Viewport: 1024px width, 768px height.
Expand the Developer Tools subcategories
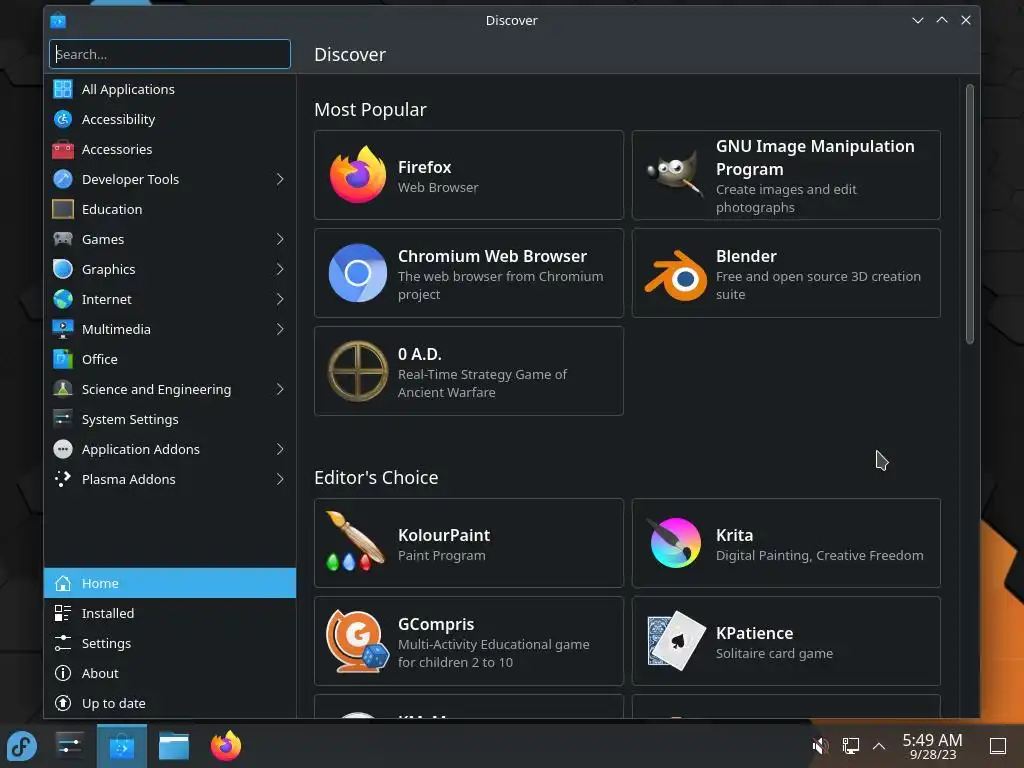(x=280, y=179)
